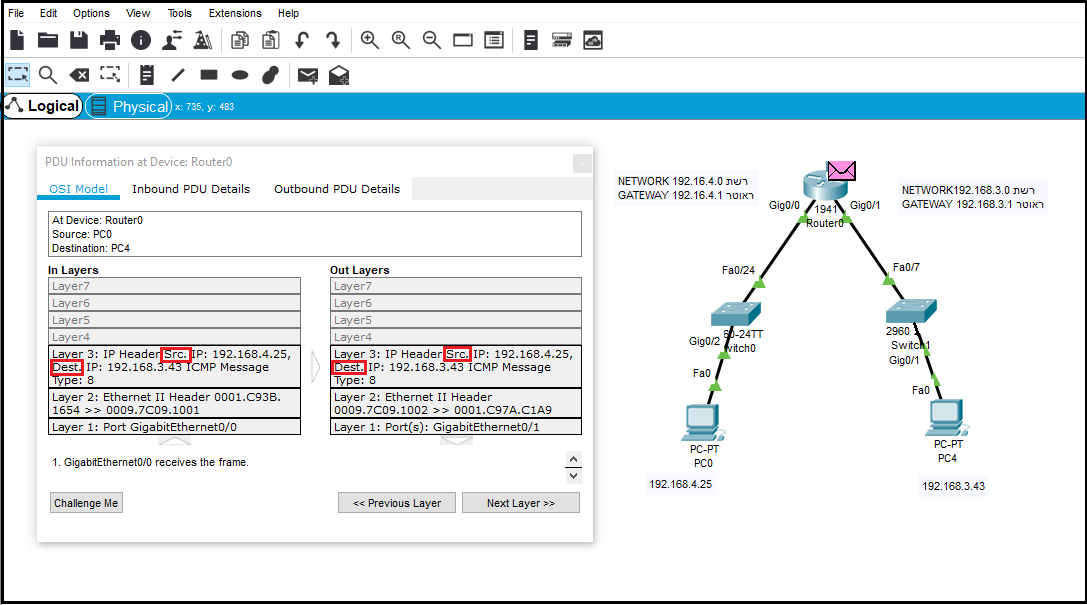The width and height of the screenshot is (1087, 605).
Task: Switch to the Logical workspace
Action: (x=43, y=106)
